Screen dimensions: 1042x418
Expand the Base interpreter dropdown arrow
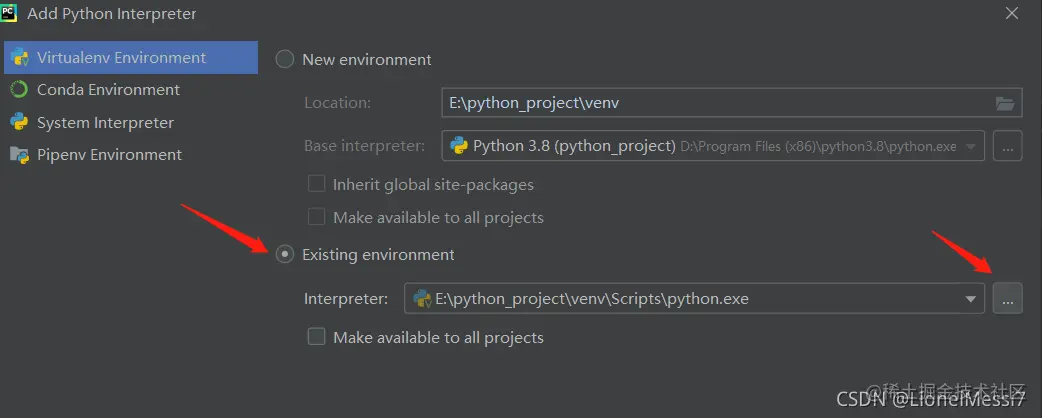[x=970, y=146]
